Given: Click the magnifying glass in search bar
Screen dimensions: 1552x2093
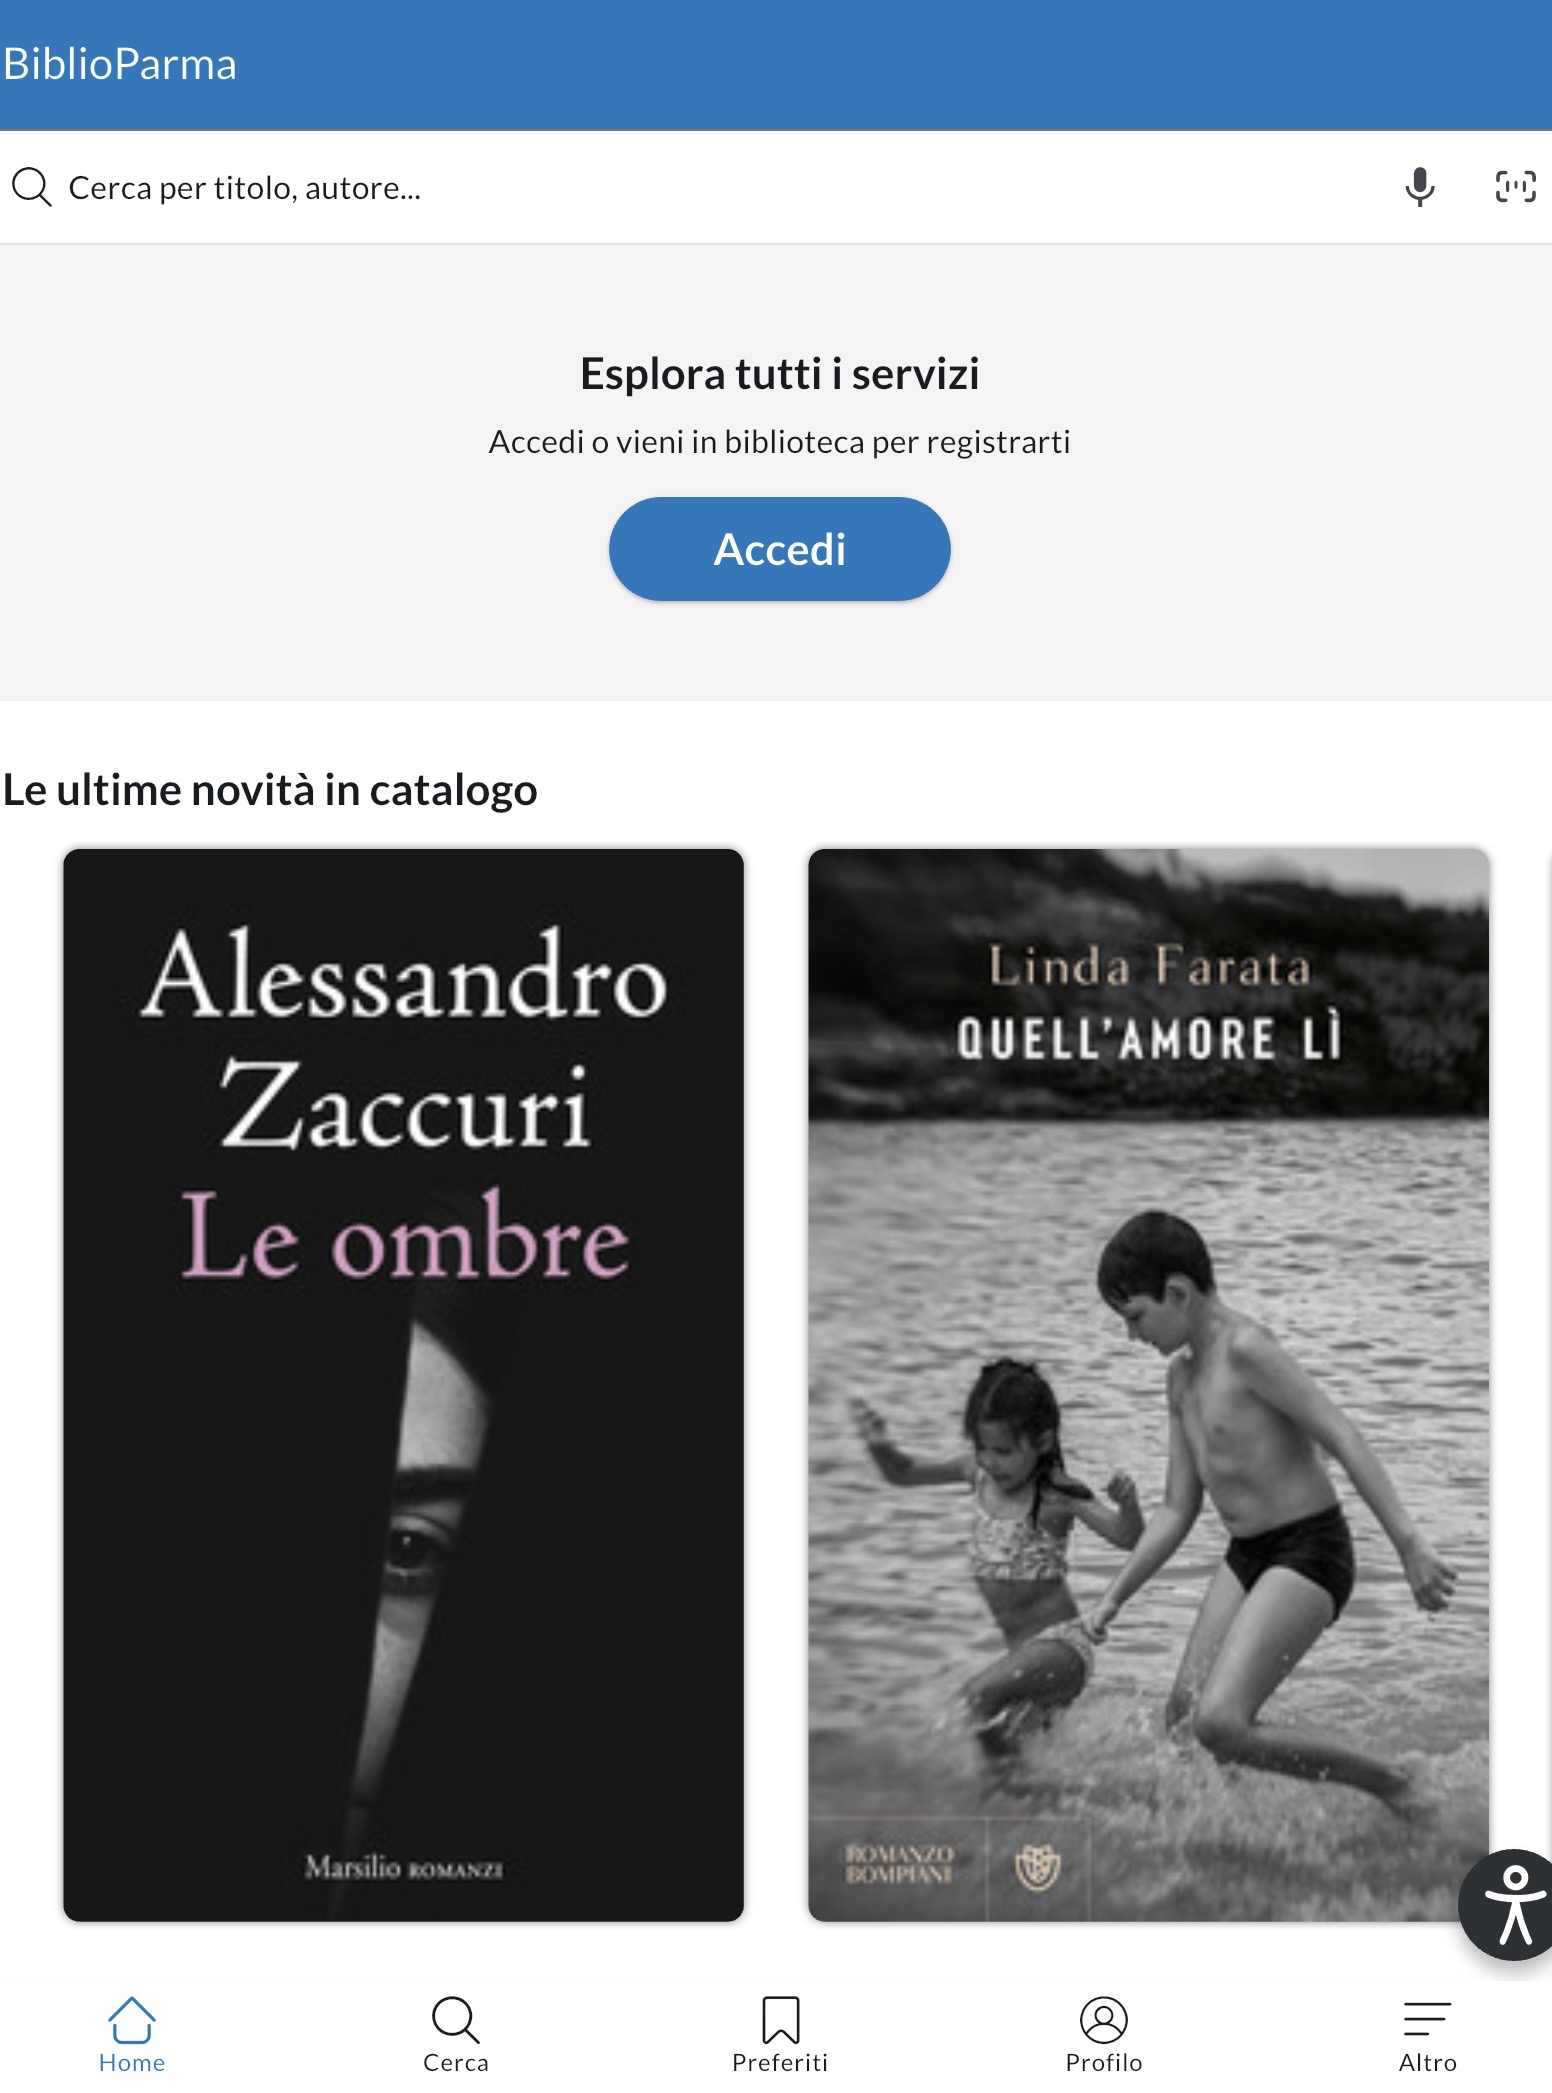Looking at the screenshot, I should [x=31, y=187].
